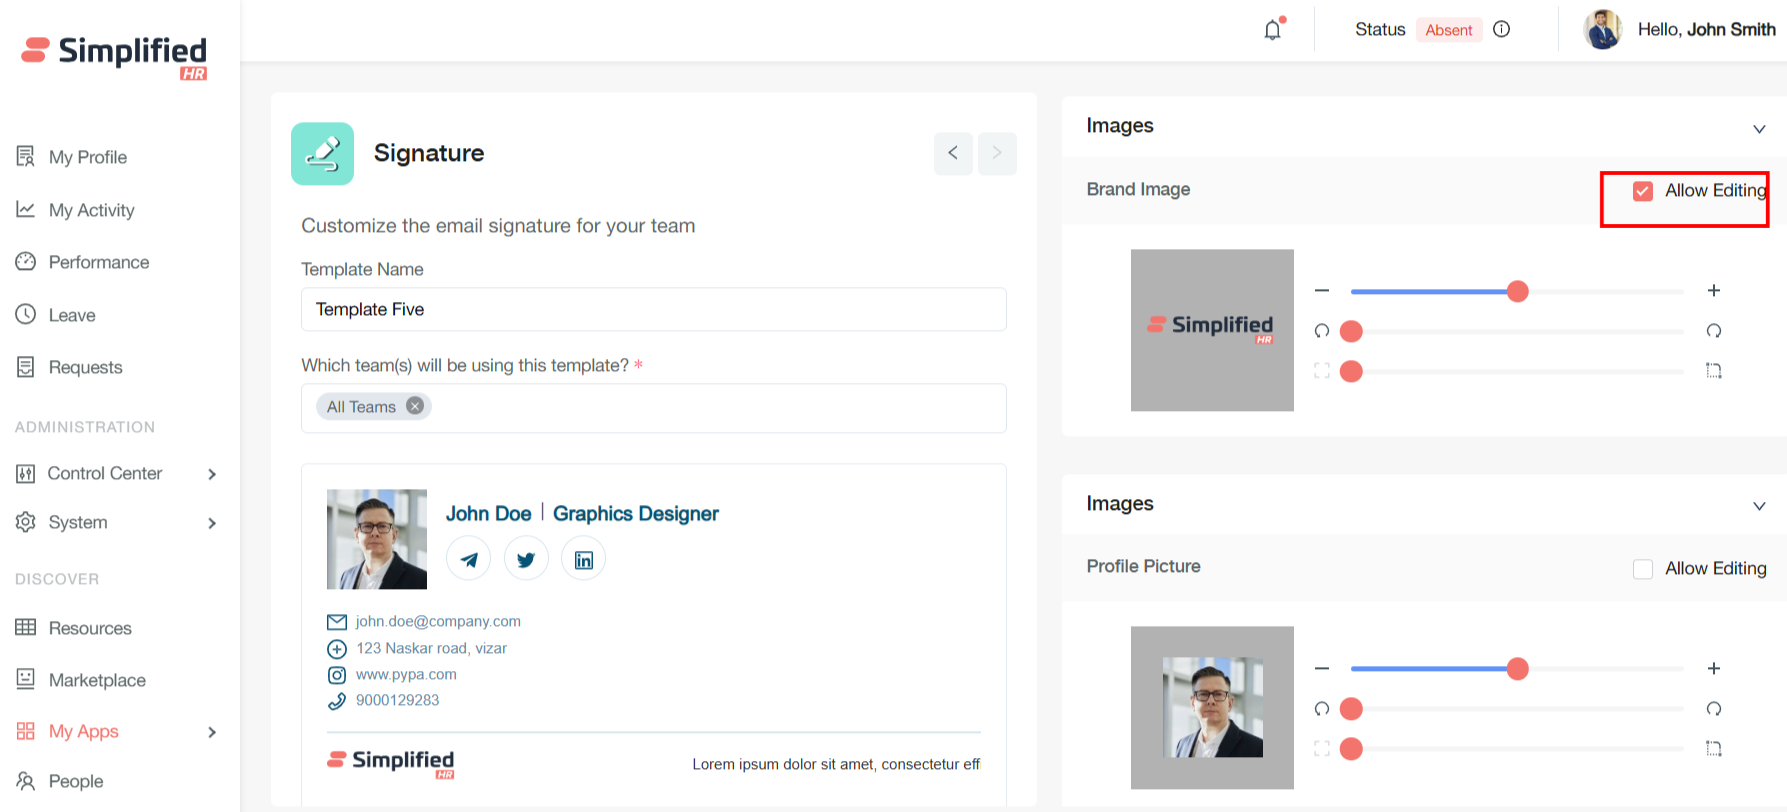
Task: Click plus icon to enlarge Brand Image
Action: click(x=1713, y=291)
